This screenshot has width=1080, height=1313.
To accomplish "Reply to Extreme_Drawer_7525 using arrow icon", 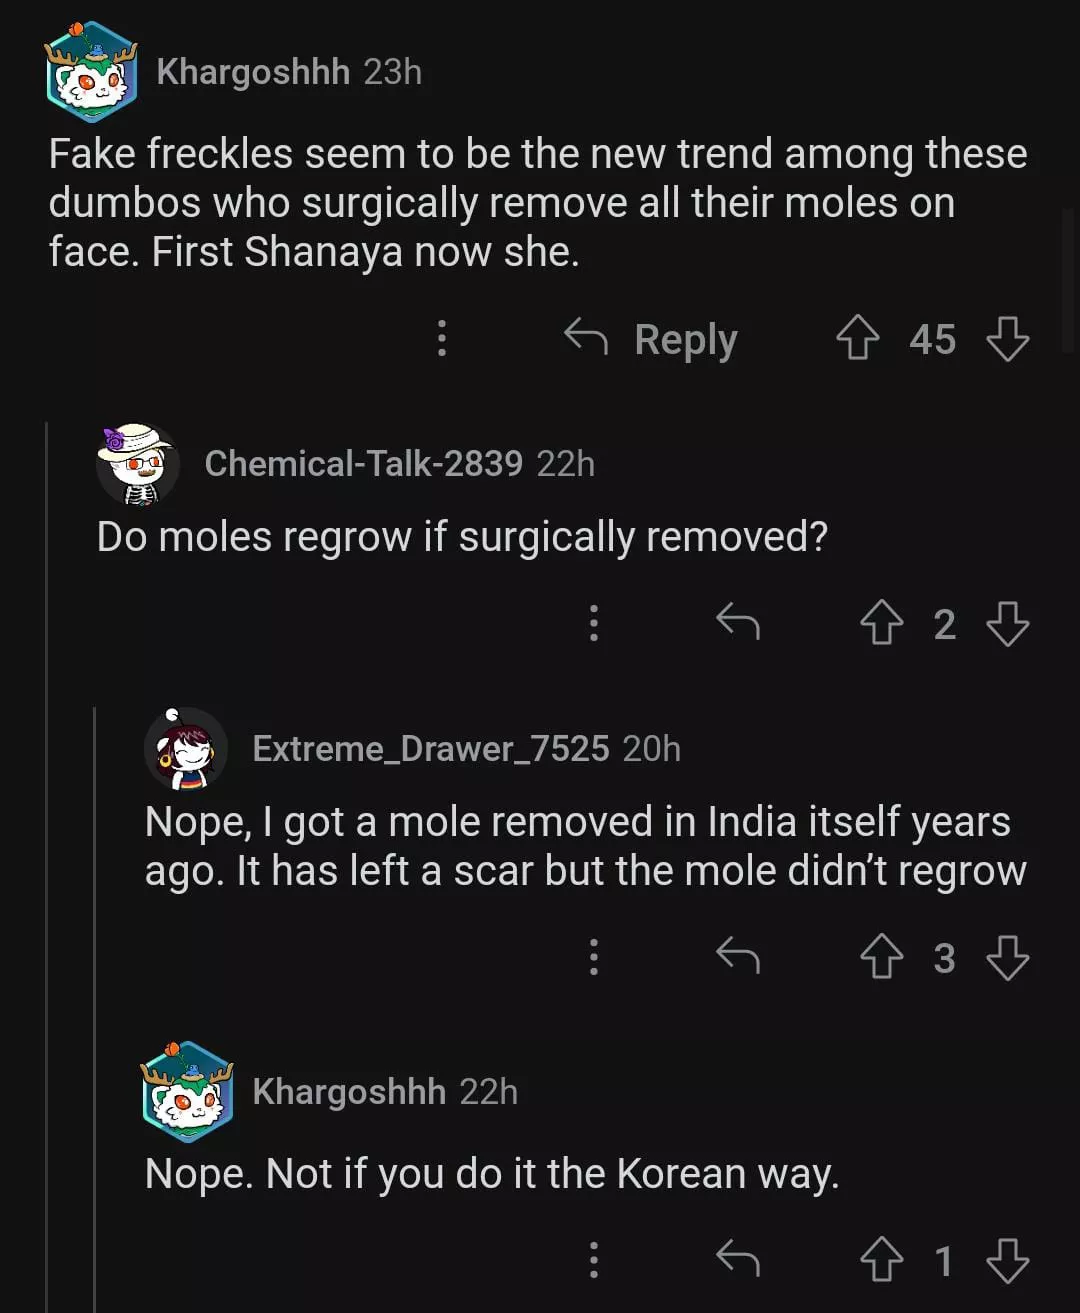I will tap(738, 957).
